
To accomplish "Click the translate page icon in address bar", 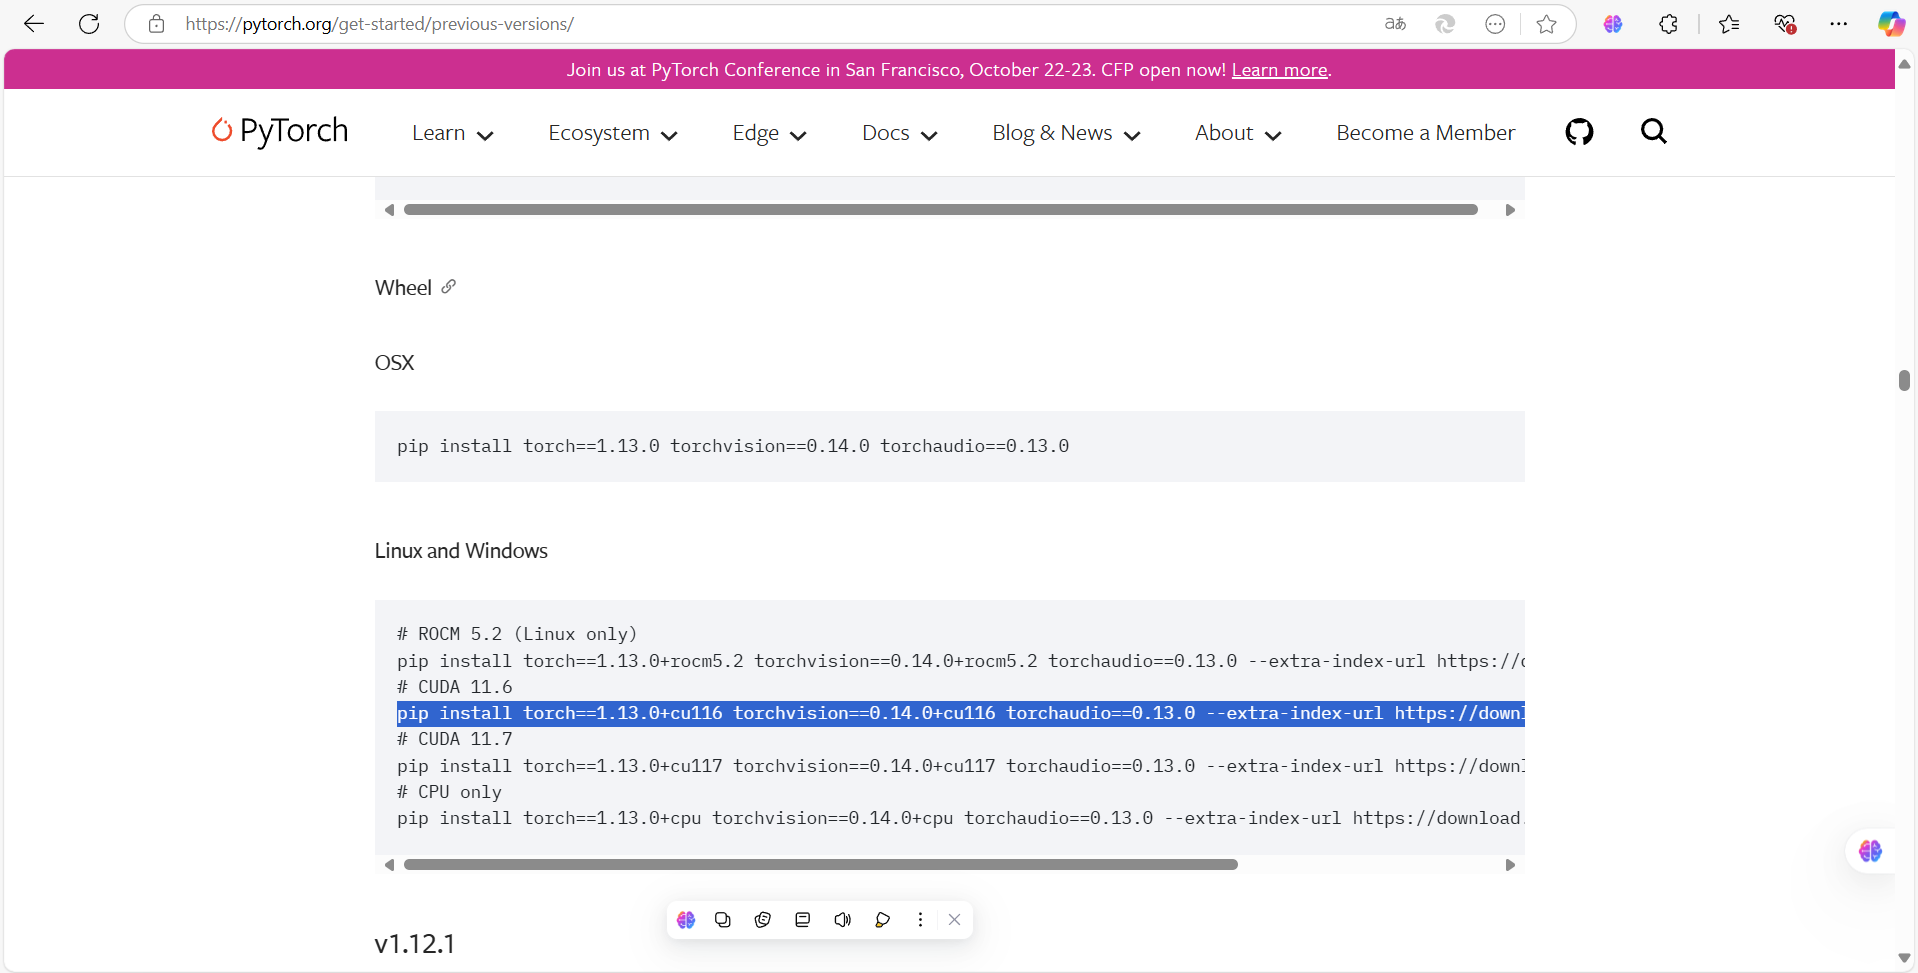I will [1395, 24].
